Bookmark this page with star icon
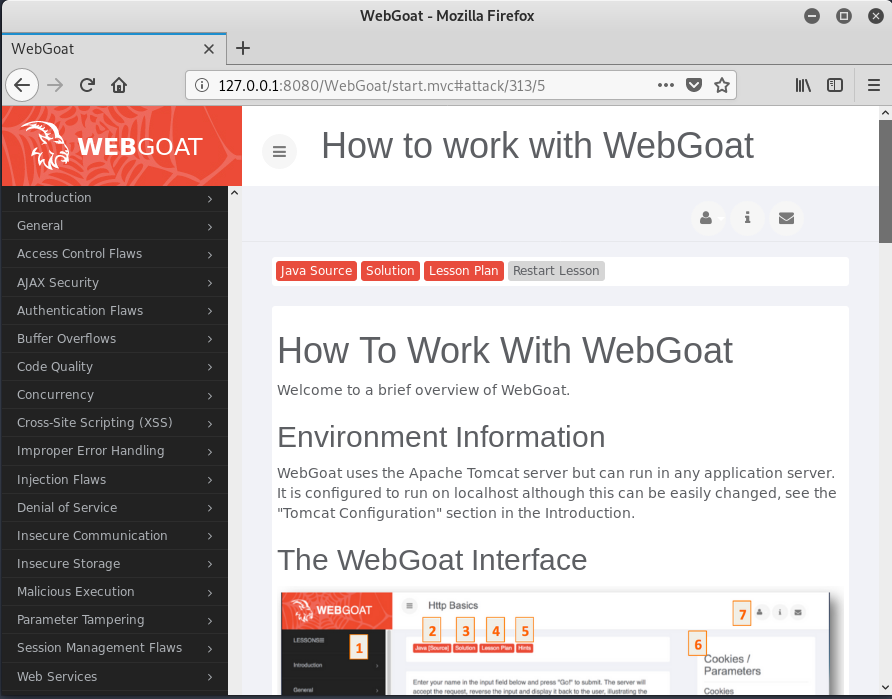Viewport: 892px width, 699px height. pyautogui.click(x=722, y=85)
